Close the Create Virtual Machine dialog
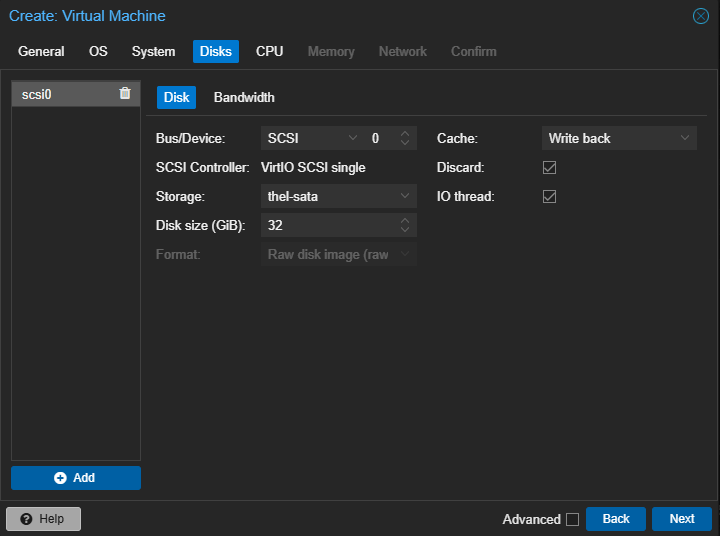This screenshot has width=720, height=536. point(701,16)
